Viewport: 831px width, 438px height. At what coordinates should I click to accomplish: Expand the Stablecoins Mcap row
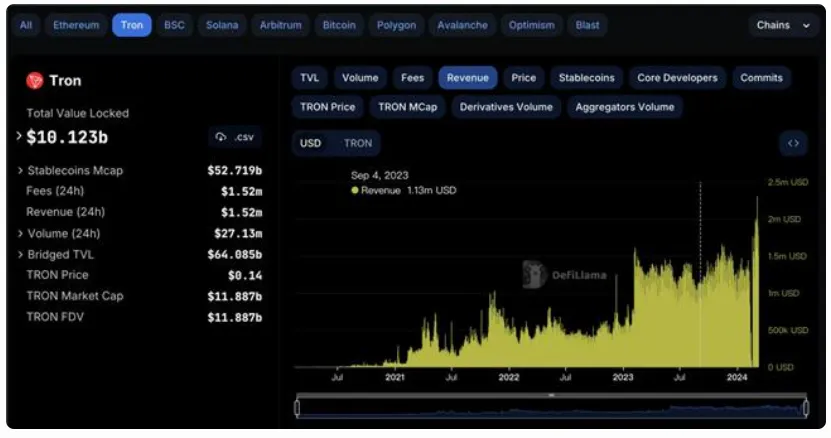pos(20,170)
